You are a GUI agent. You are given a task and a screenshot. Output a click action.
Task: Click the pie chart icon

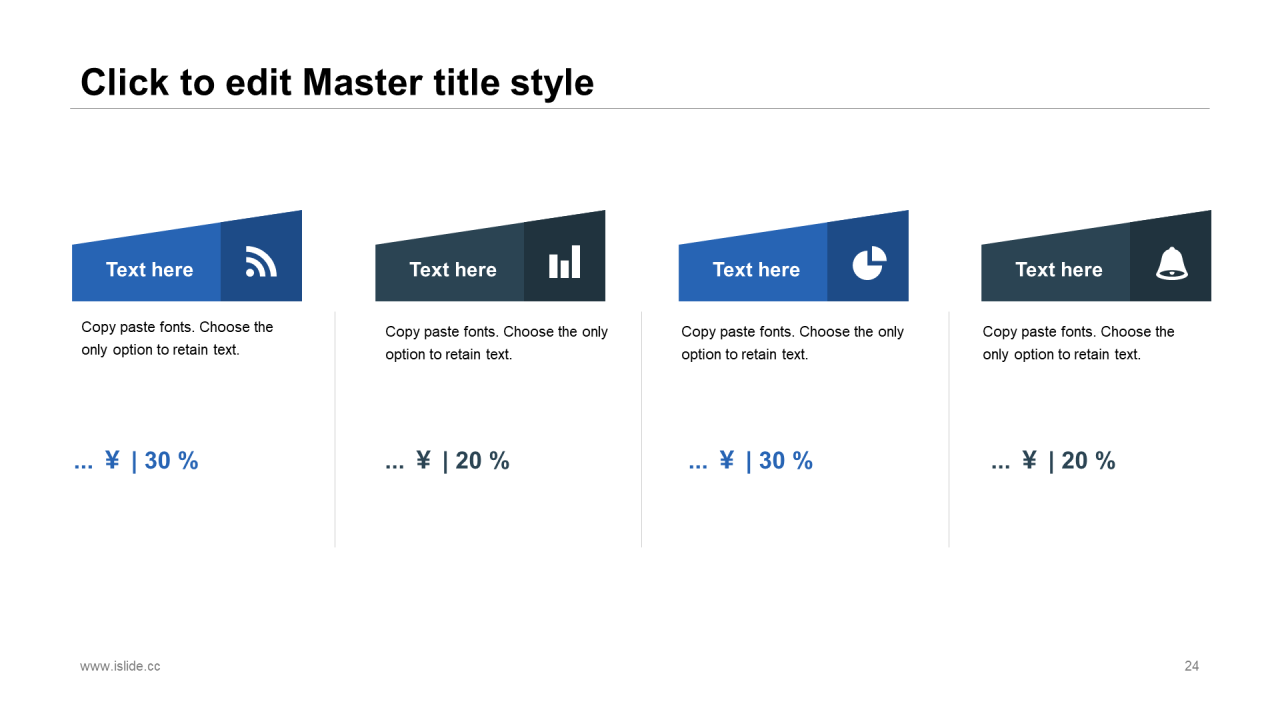(x=869, y=263)
